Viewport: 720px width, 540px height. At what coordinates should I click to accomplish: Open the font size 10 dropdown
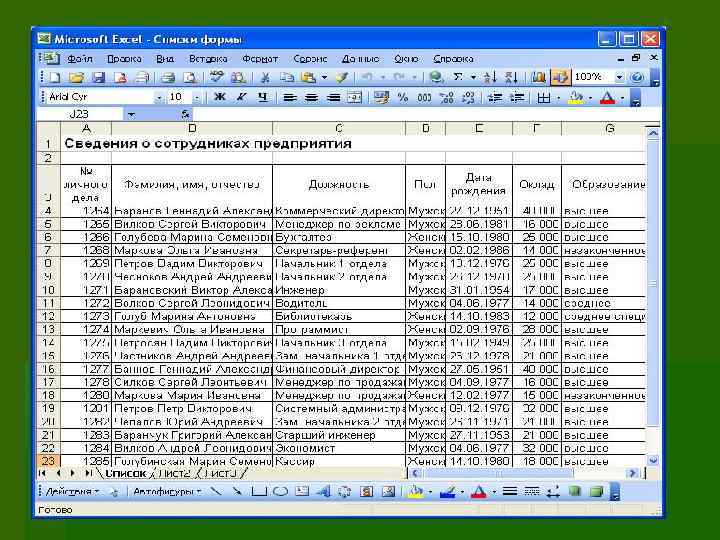point(197,98)
